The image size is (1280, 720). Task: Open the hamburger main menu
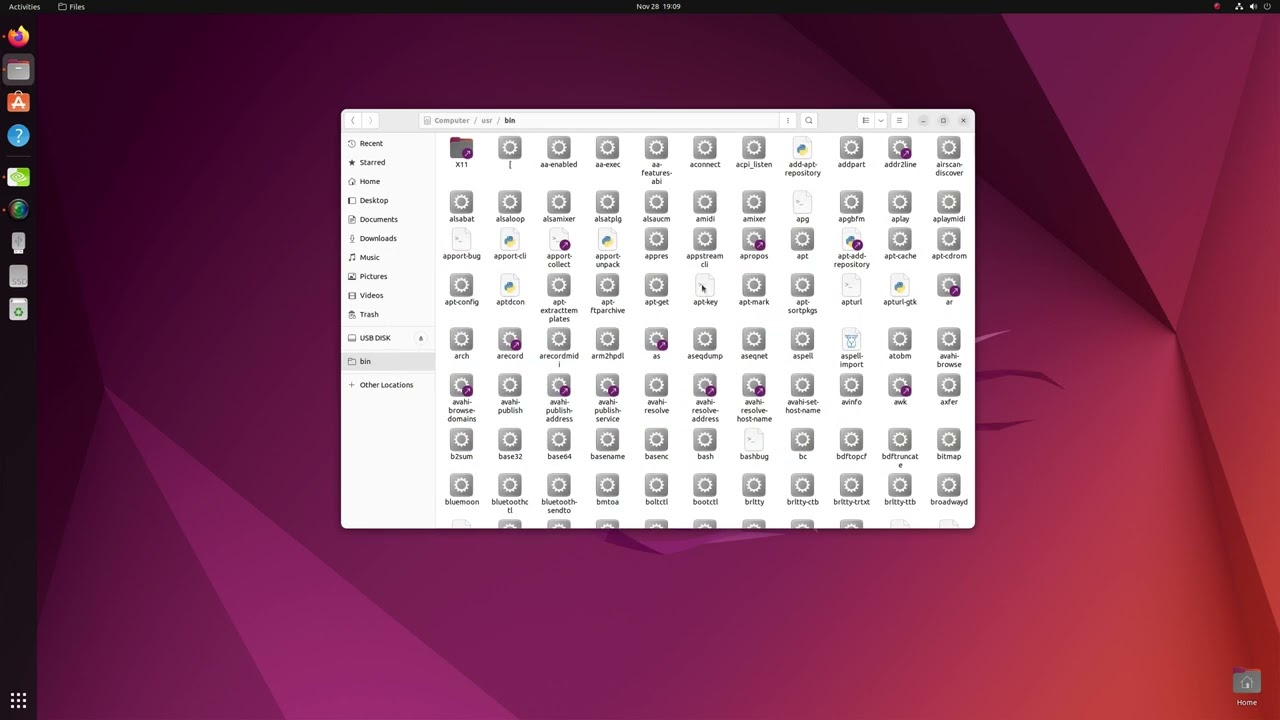pyautogui.click(x=899, y=120)
